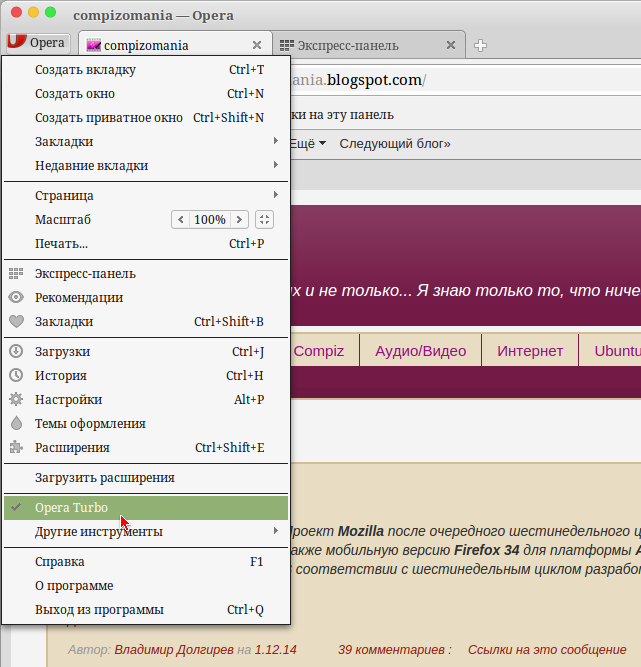This screenshot has height=667, width=641.
Task: Click author link Владимир Долгирев
Action: click(x=174, y=650)
